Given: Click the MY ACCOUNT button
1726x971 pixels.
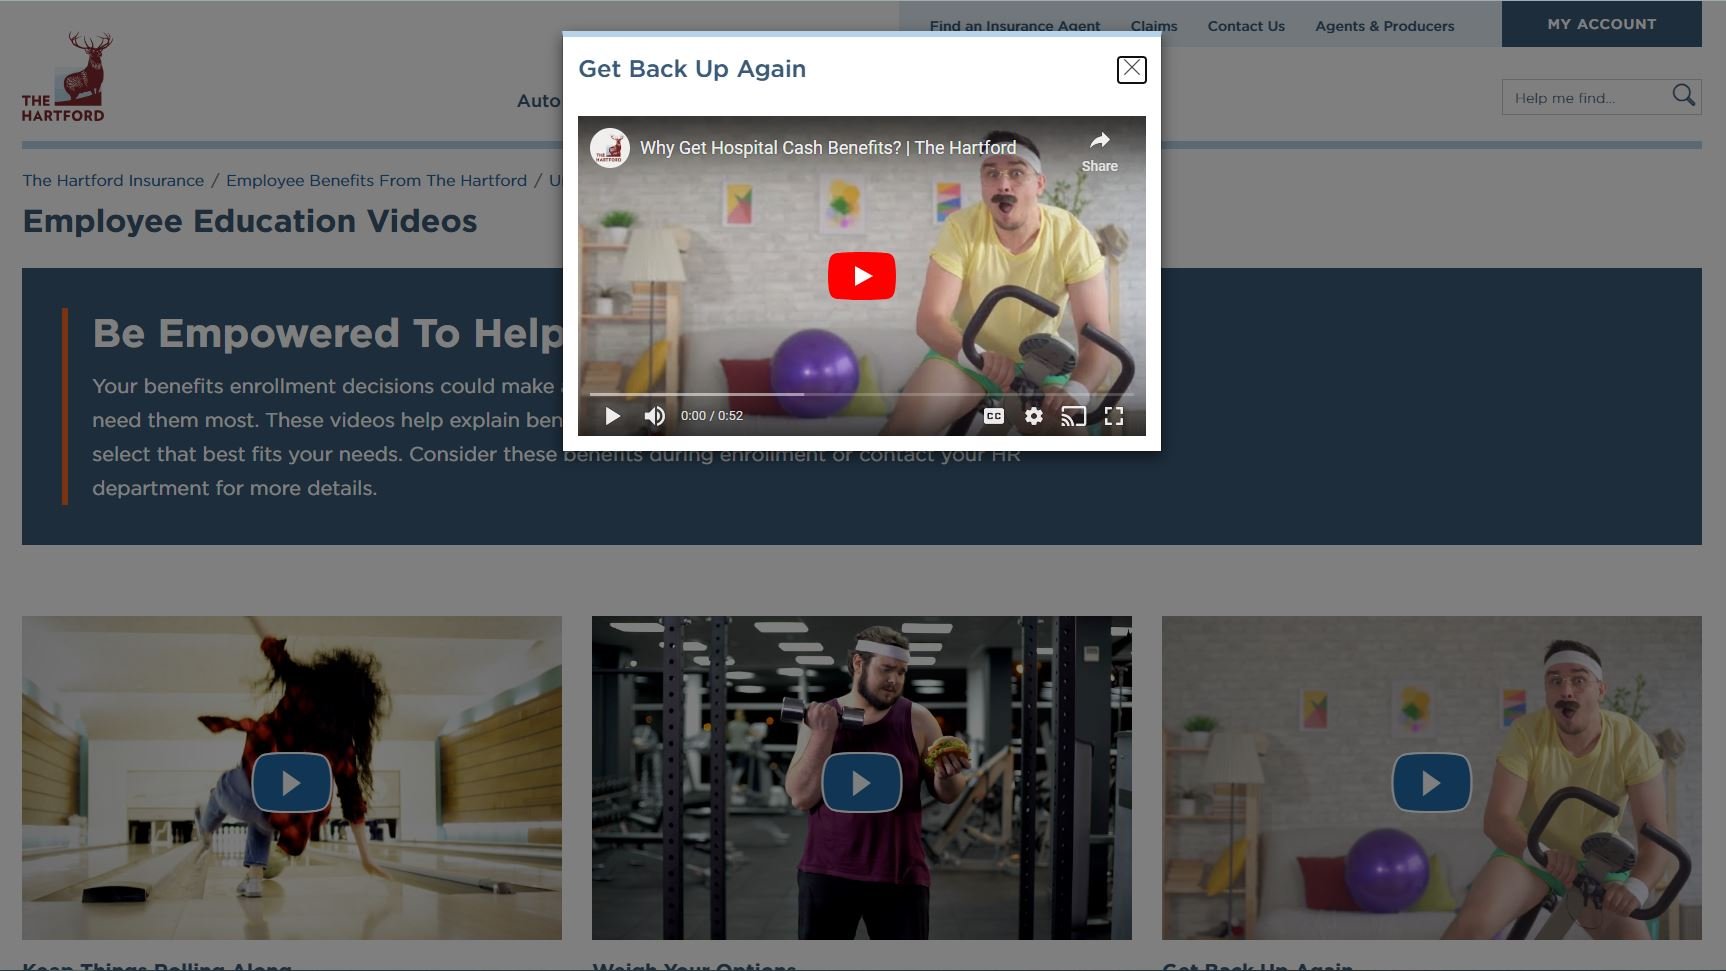Looking at the screenshot, I should pyautogui.click(x=1601, y=24).
